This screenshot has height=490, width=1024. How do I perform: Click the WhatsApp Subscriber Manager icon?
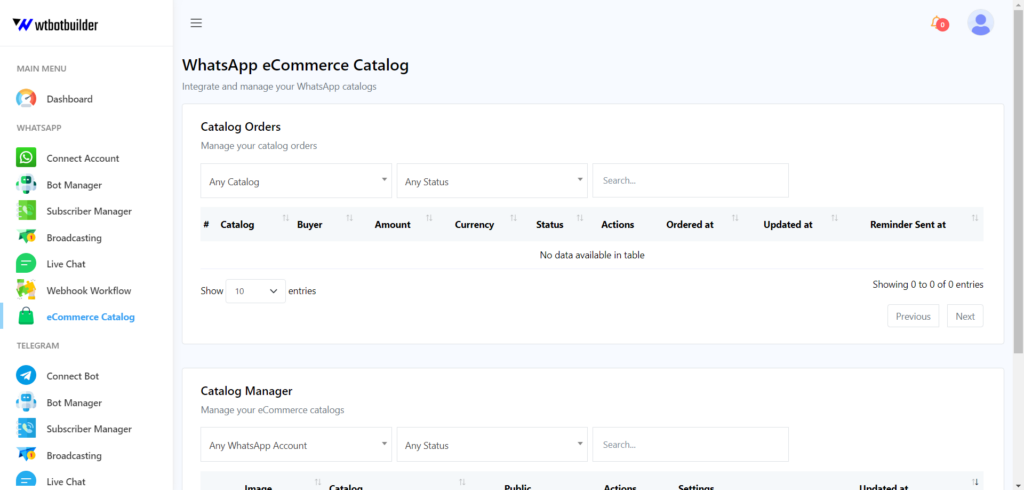pos(26,210)
